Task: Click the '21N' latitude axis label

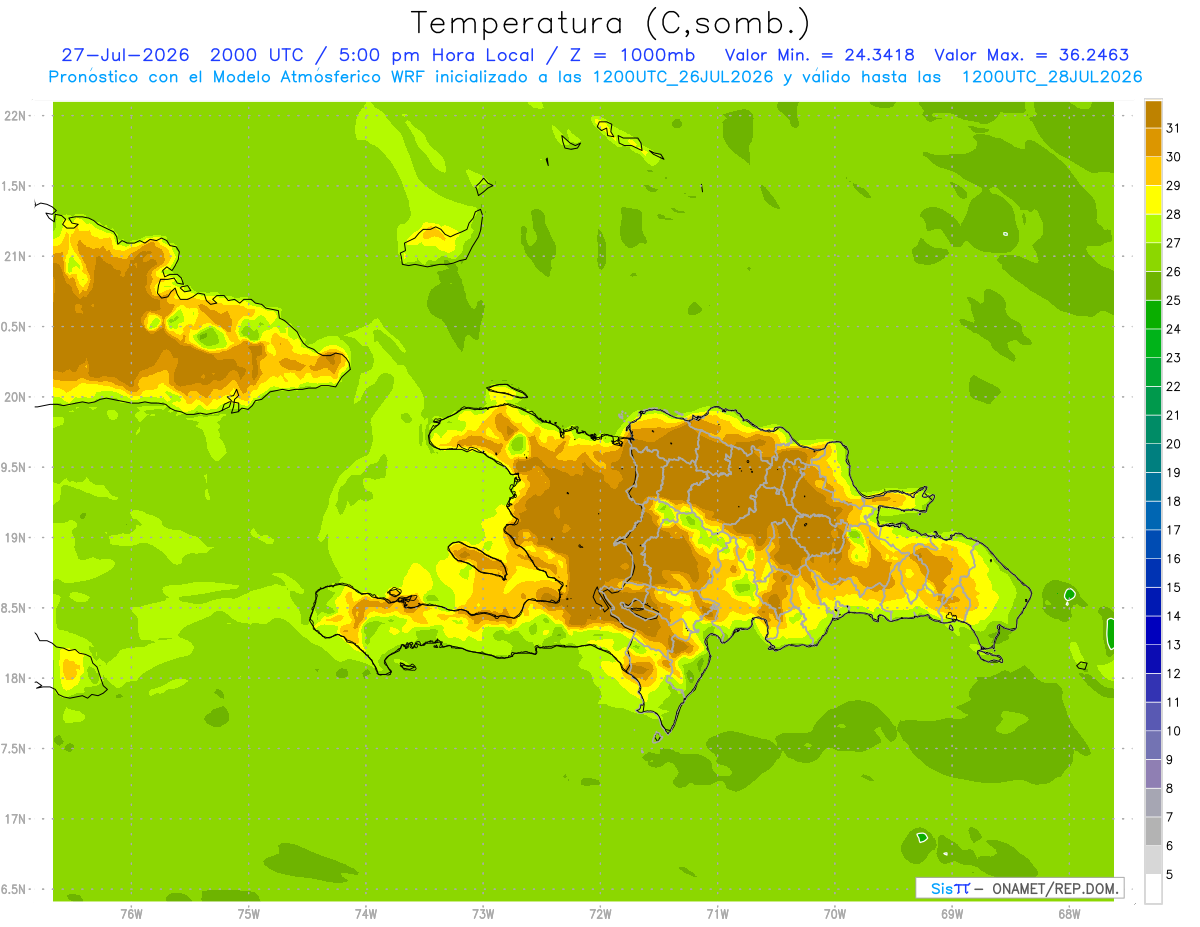Action: coord(14,256)
